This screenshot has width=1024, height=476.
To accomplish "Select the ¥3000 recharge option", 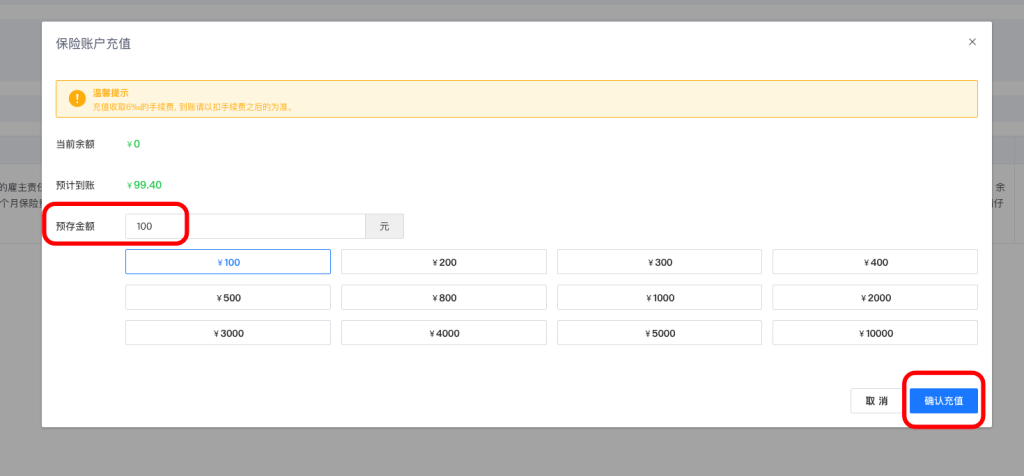I will (x=228, y=333).
